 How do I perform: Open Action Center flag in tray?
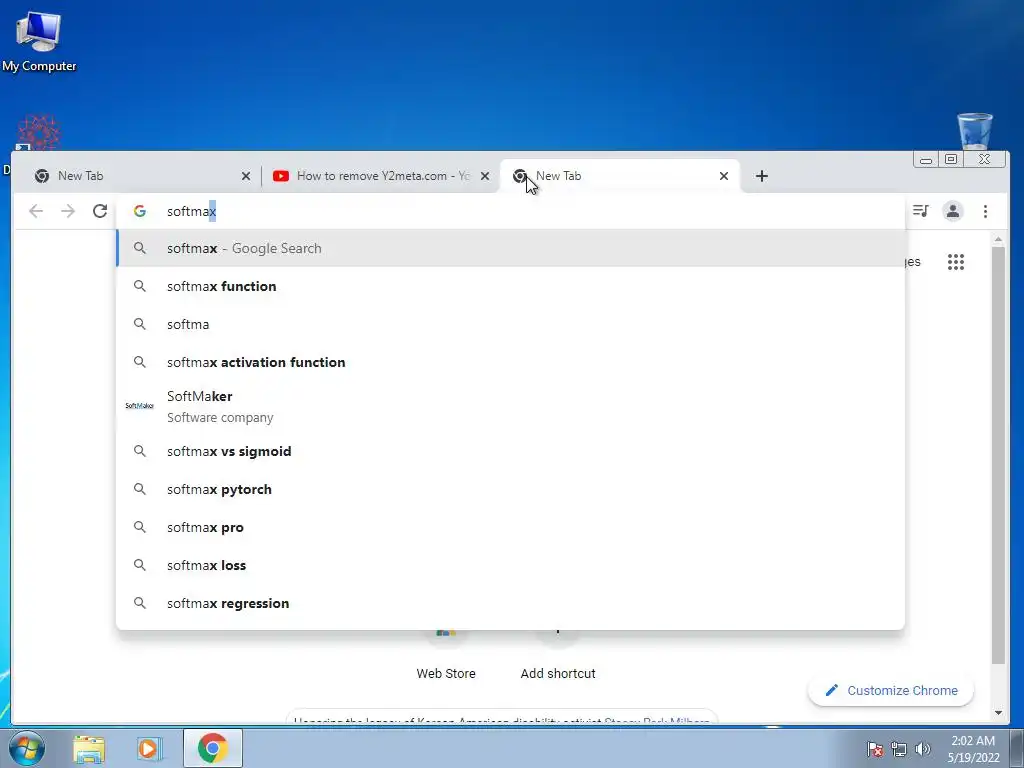[x=875, y=749]
